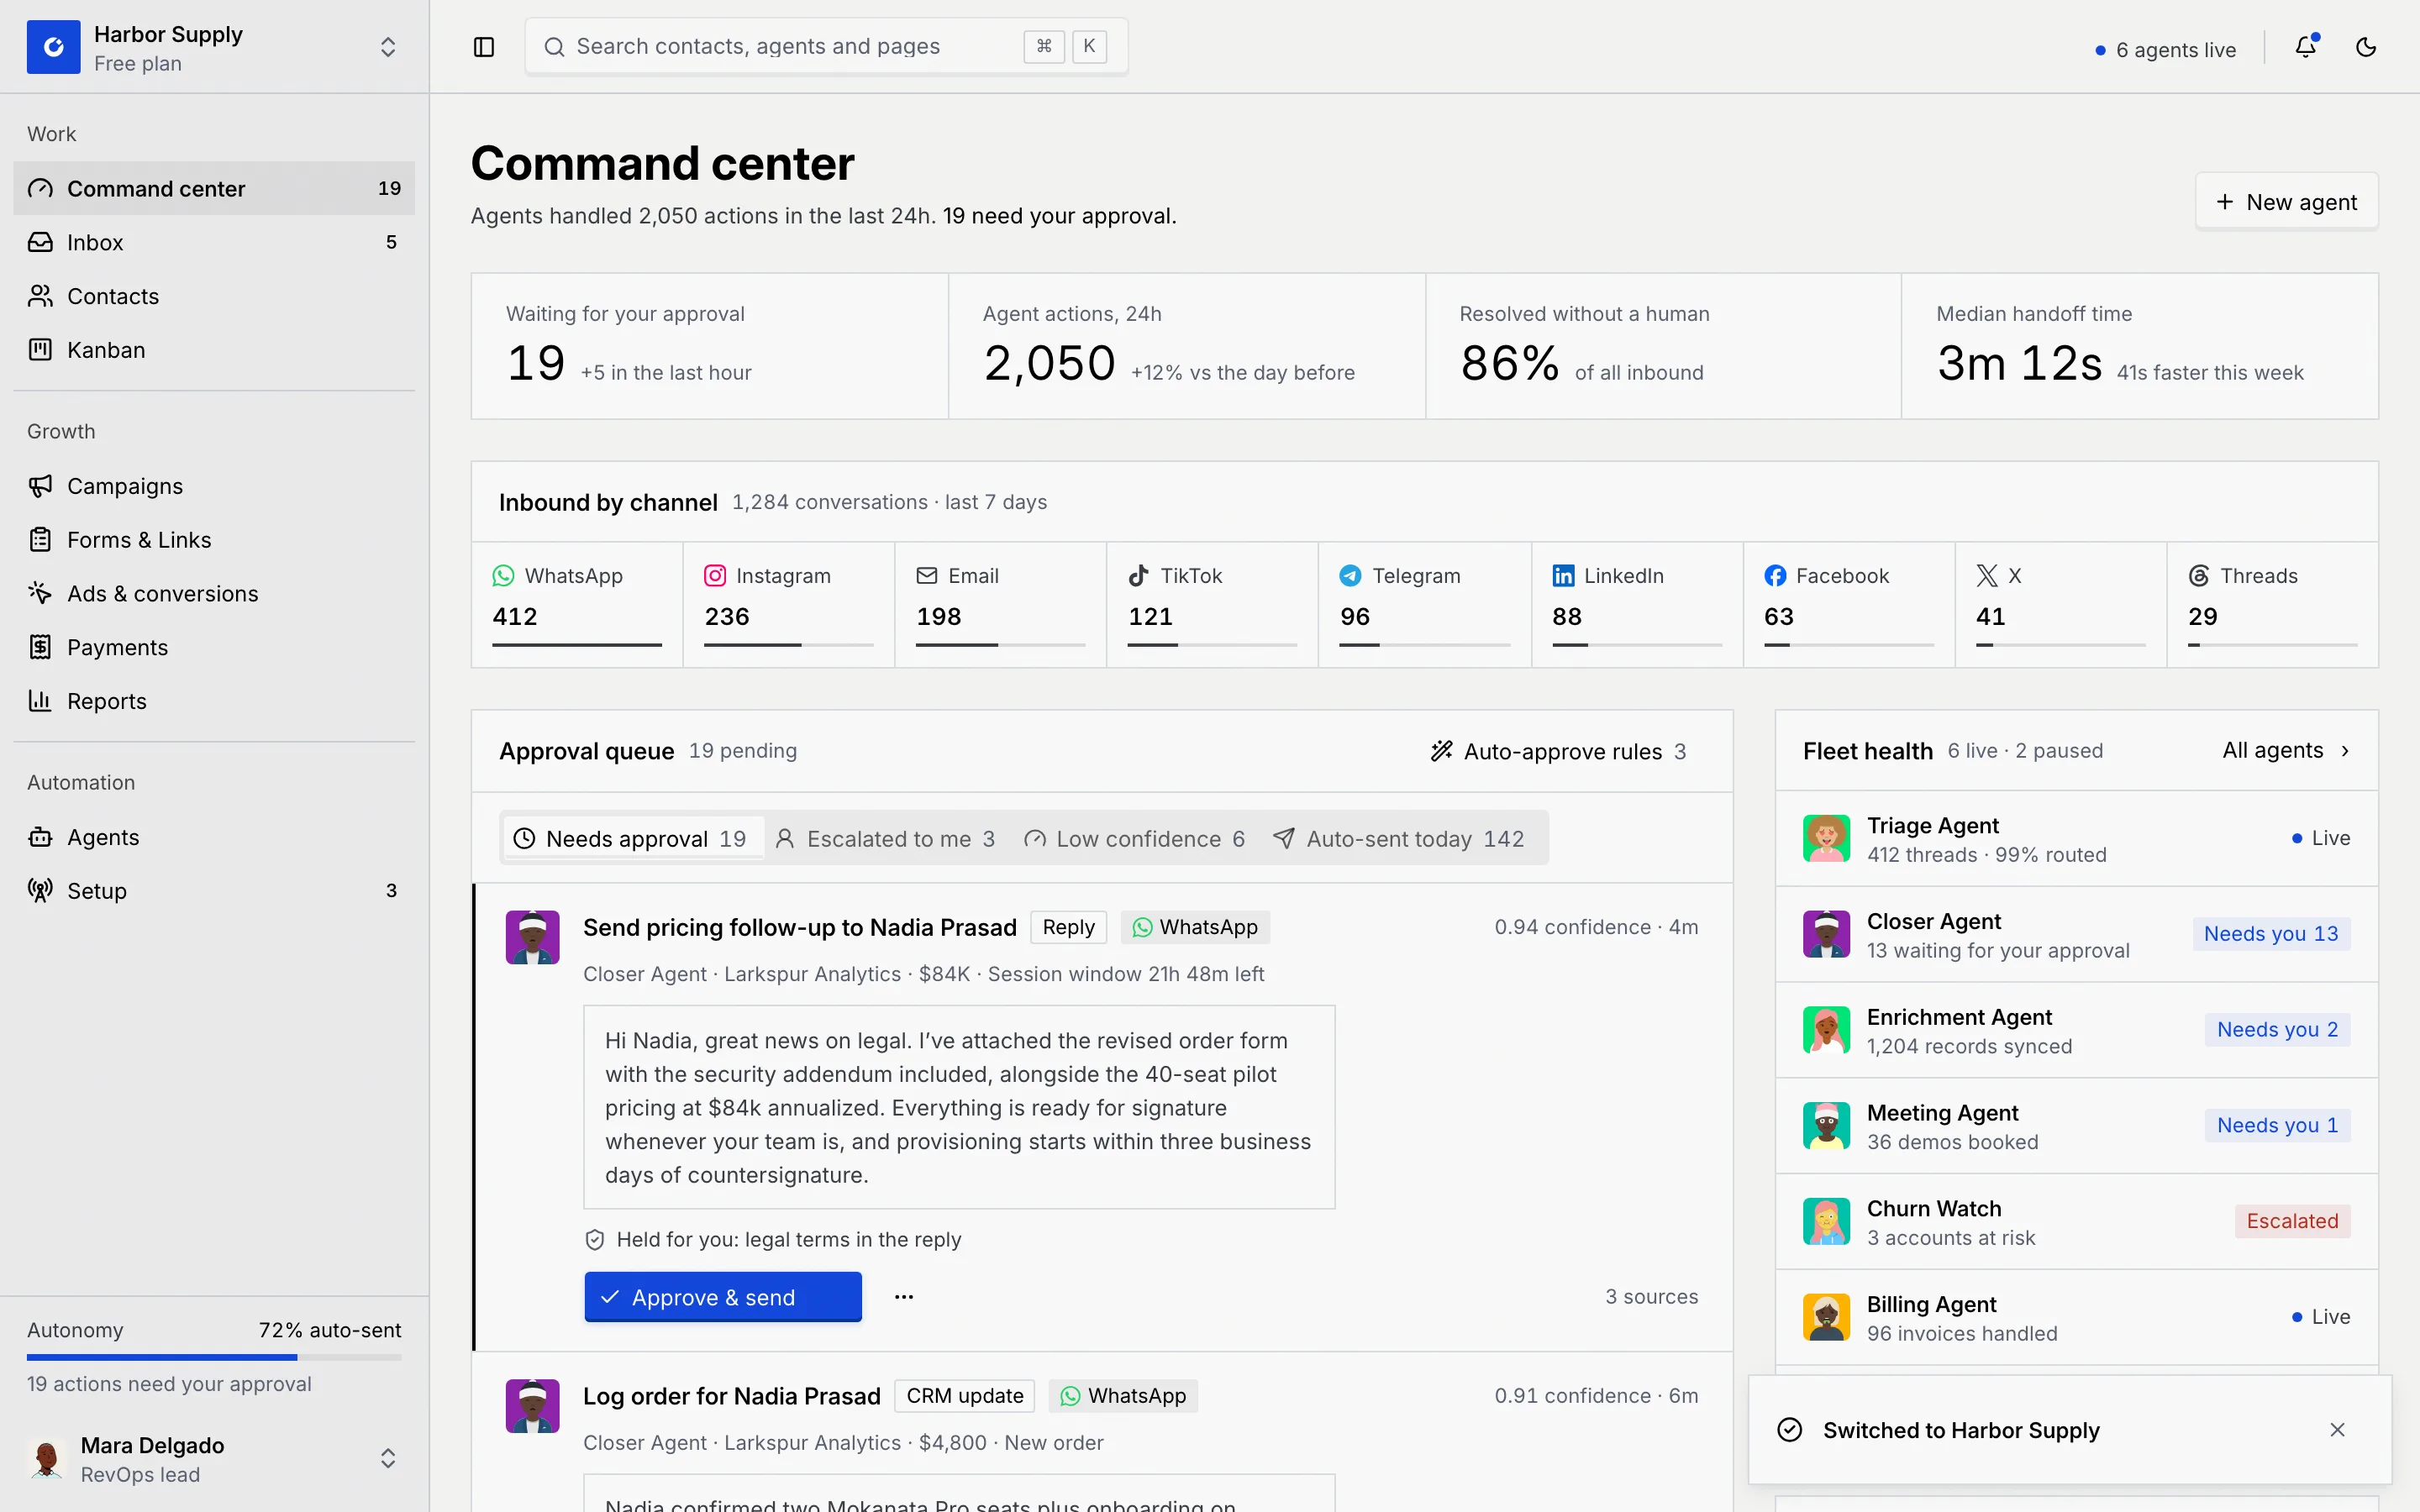The image size is (2420, 1512).
Task: Expand the Mara Delgado user menu
Action: click(388, 1459)
